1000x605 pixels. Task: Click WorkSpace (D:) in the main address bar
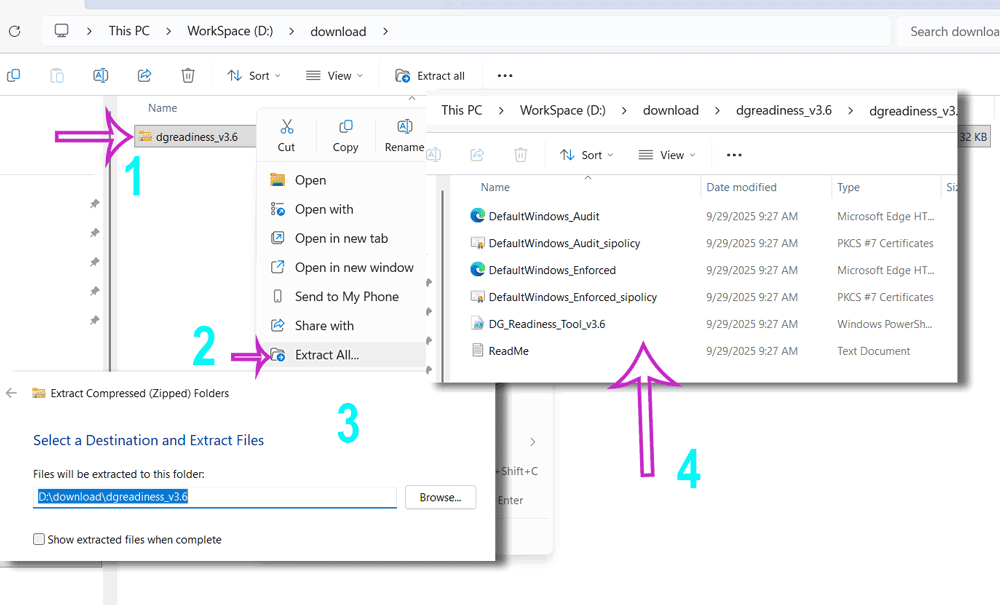(x=230, y=31)
